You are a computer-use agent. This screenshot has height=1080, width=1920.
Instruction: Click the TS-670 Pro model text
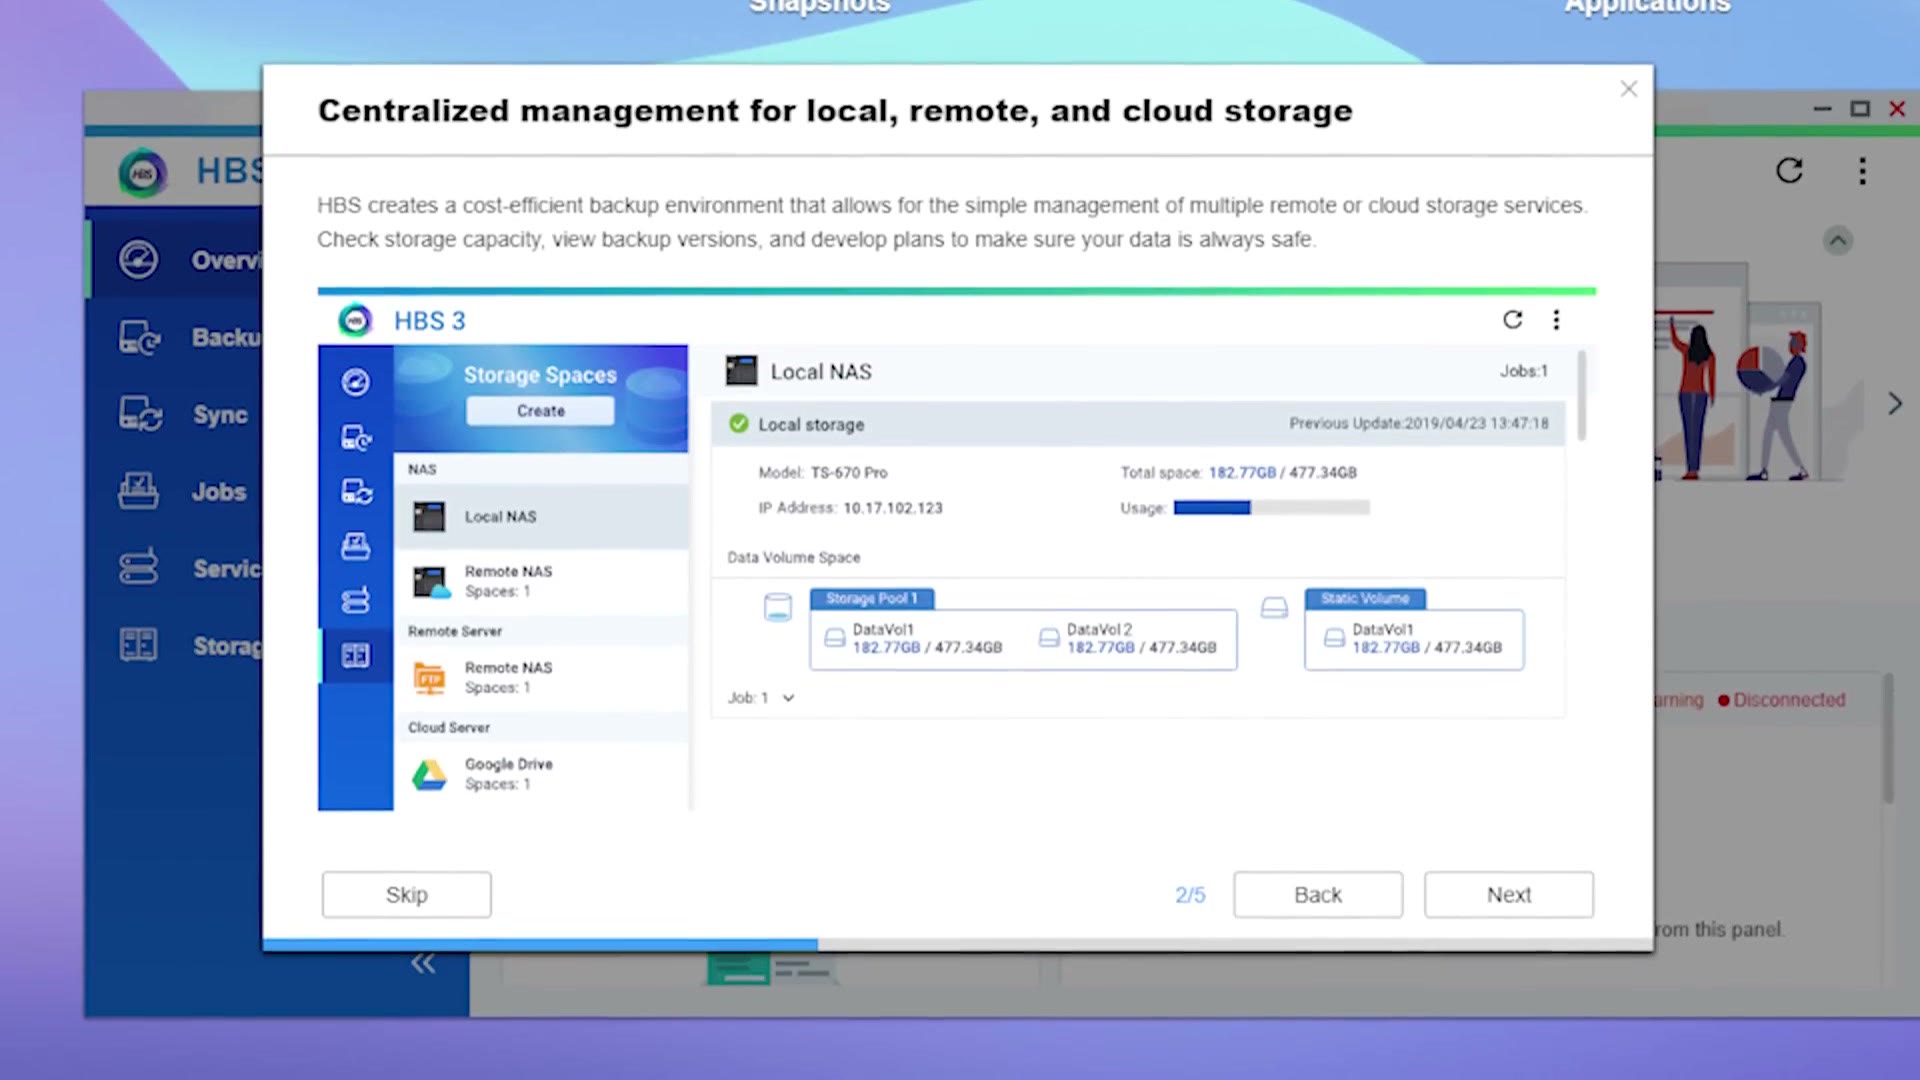tap(849, 473)
